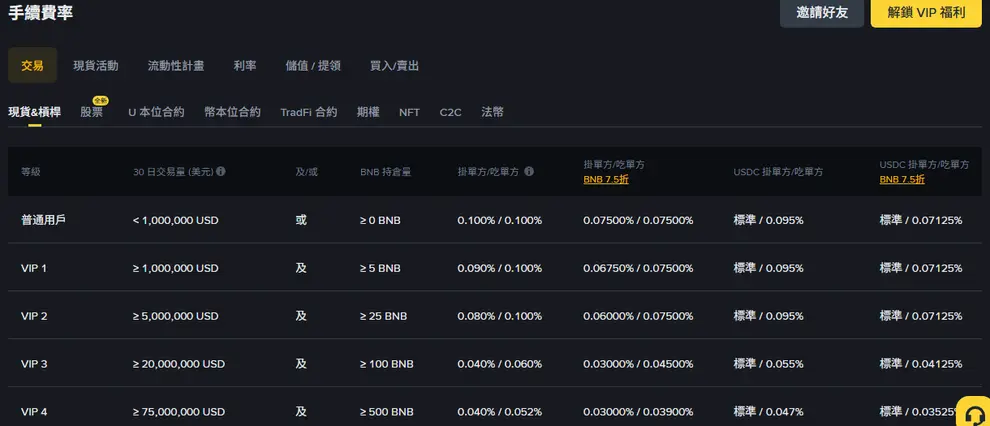Click the 0.03000% / 0.04500% discount fee cell
This screenshot has height=426, width=990.
click(x=638, y=364)
